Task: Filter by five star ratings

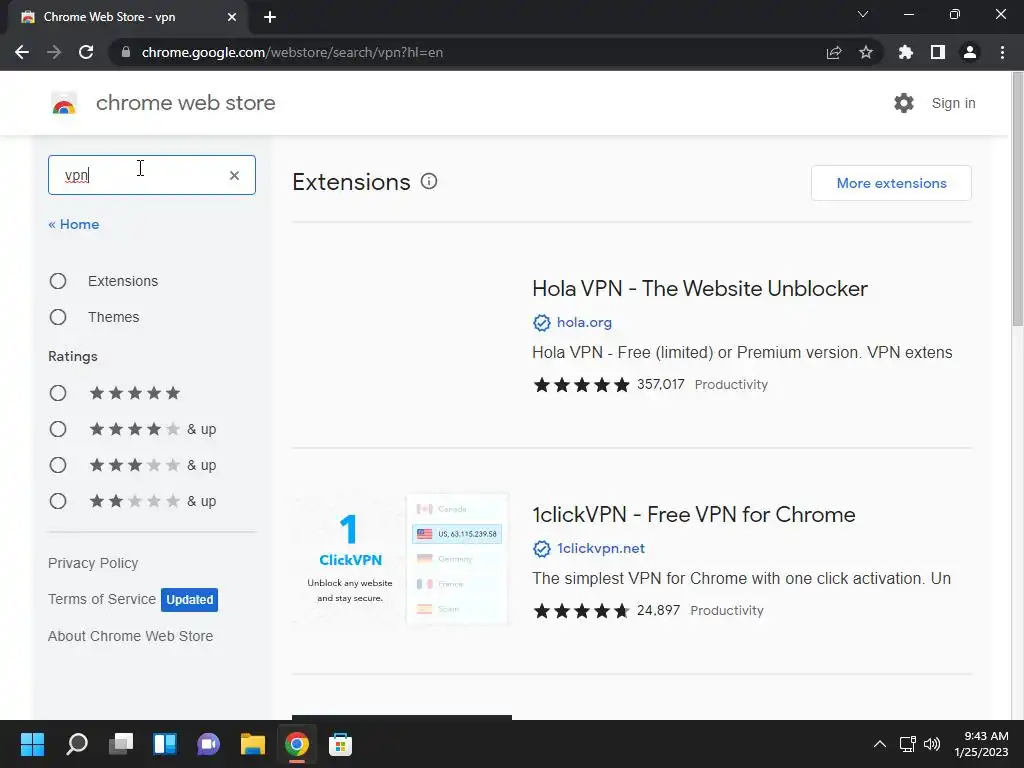Action: pyautogui.click(x=58, y=393)
